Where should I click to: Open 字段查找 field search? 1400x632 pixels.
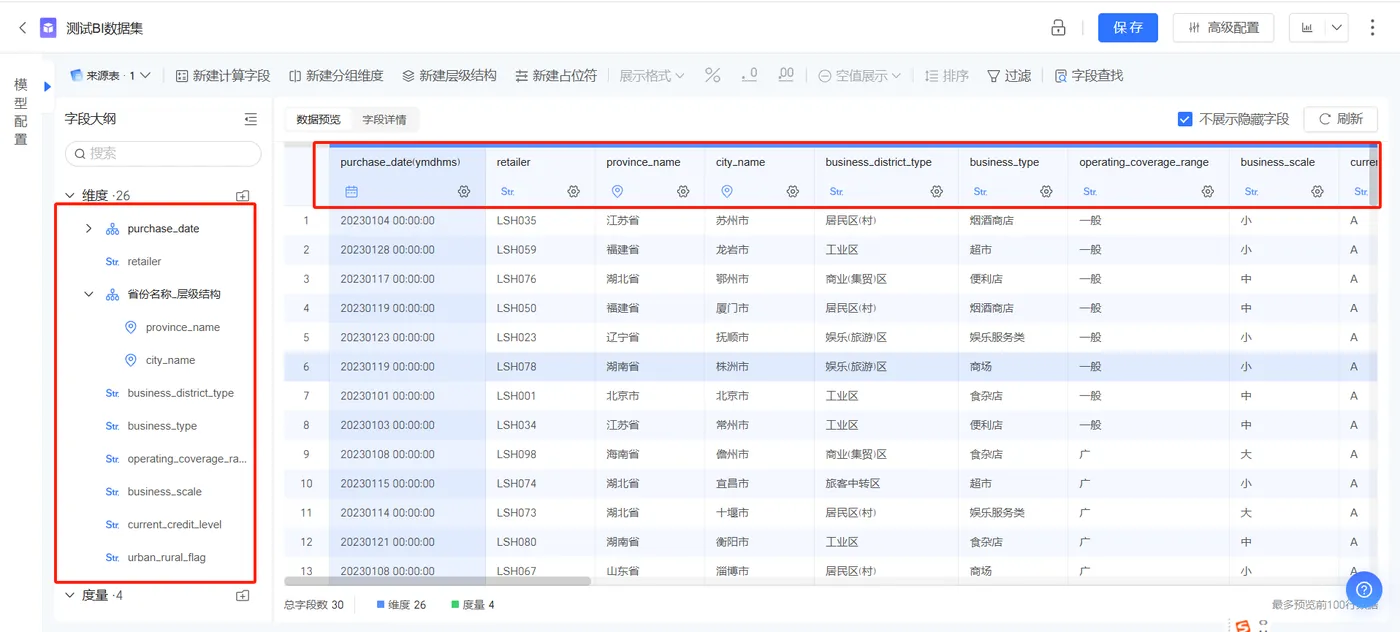(1088, 76)
